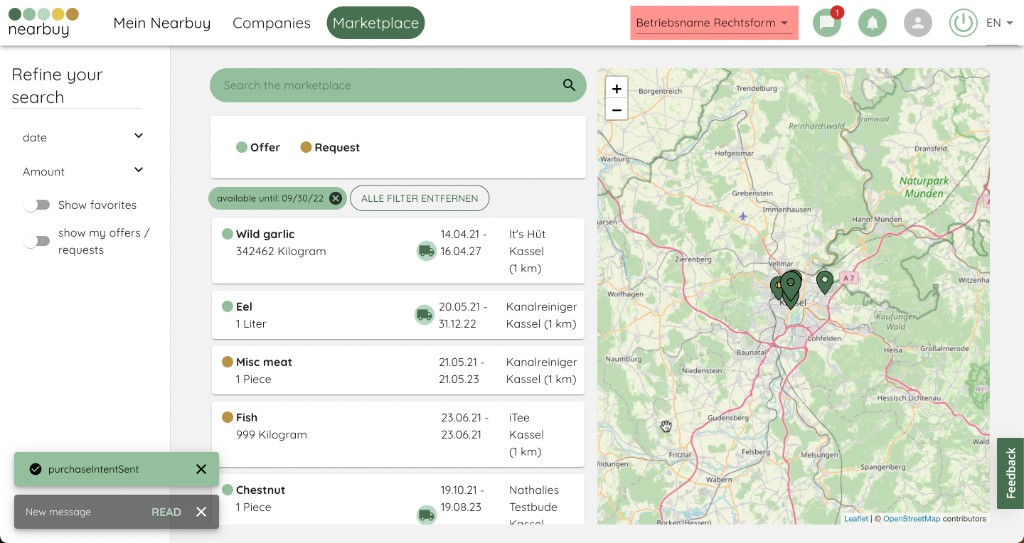Open the Wild garlic listing
Viewport: 1024px width, 543px height.
(x=398, y=251)
